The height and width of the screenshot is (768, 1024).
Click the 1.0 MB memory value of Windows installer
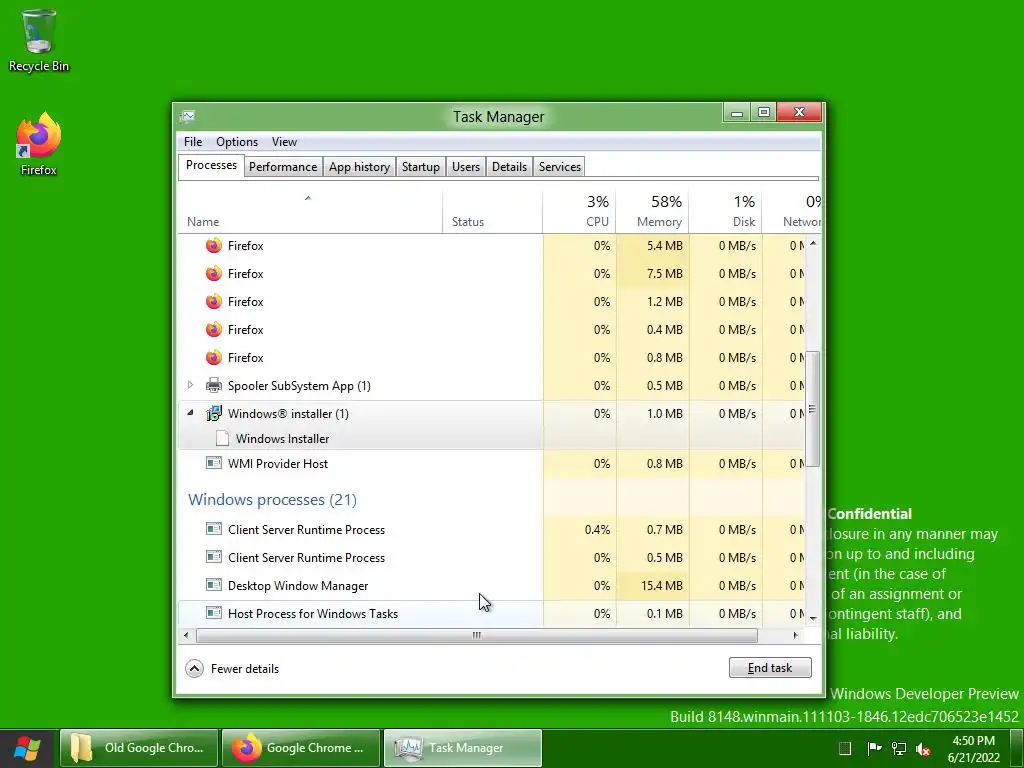[664, 414]
